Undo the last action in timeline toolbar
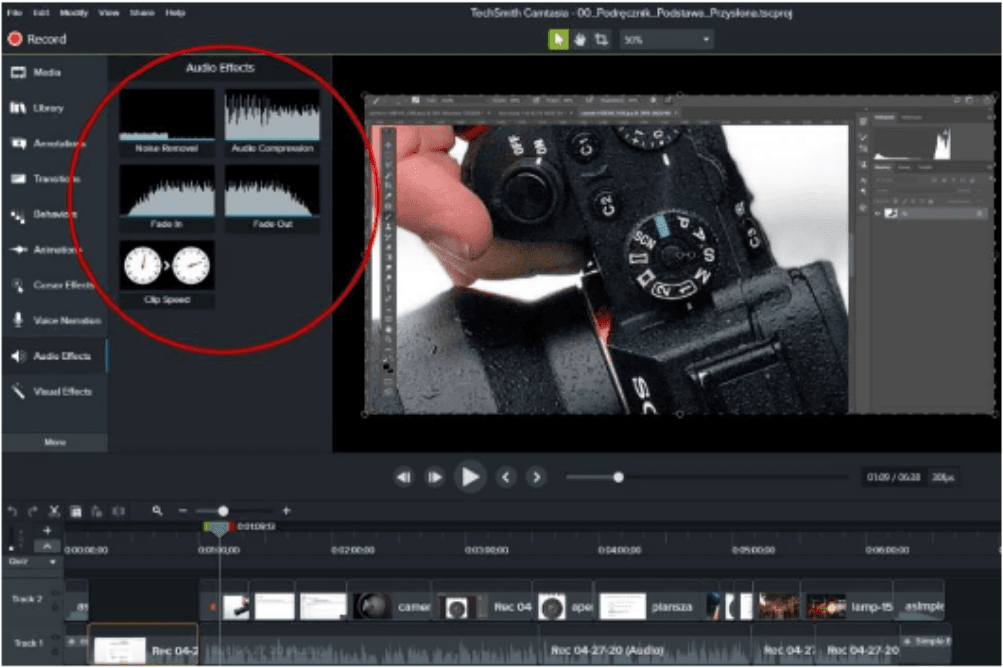 [12, 511]
